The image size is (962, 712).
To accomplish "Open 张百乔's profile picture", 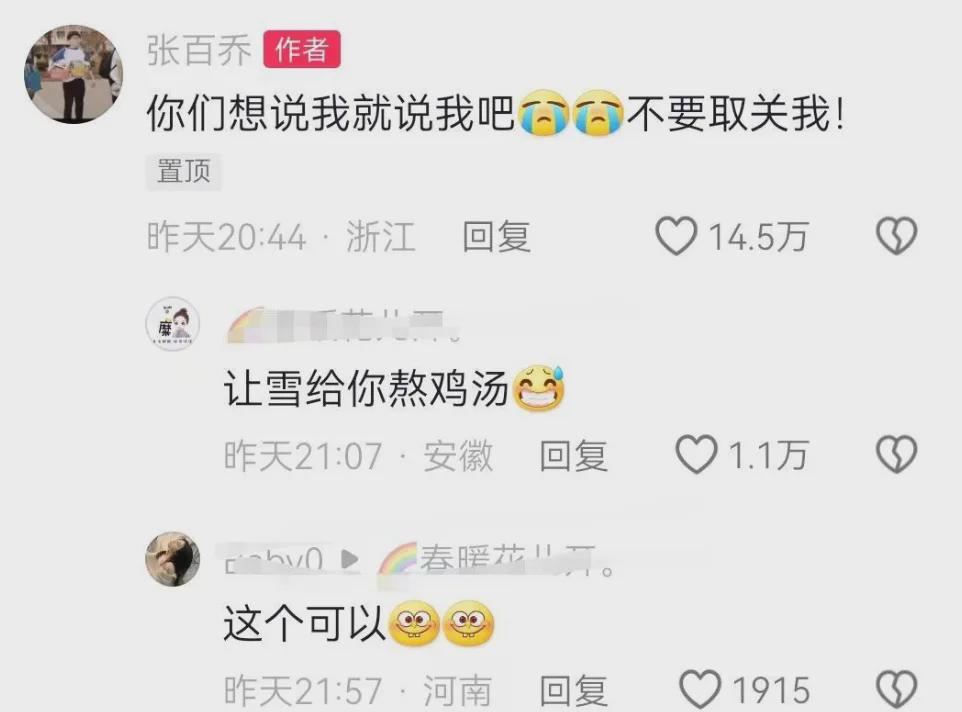I will coord(73,74).
